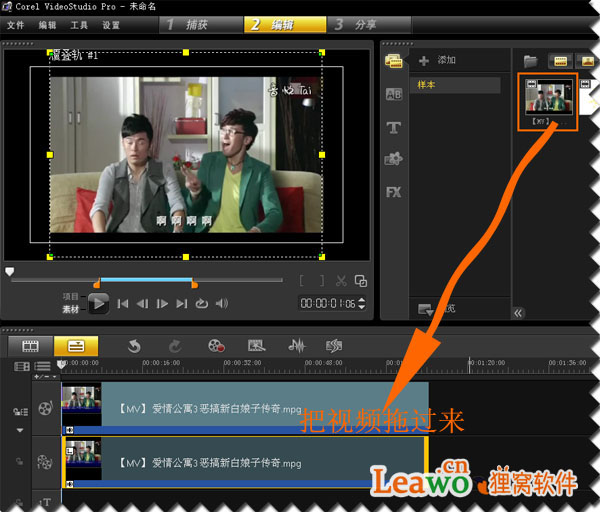Open the 编辑 menu
Screen dimensions: 600x512
pos(47,25)
